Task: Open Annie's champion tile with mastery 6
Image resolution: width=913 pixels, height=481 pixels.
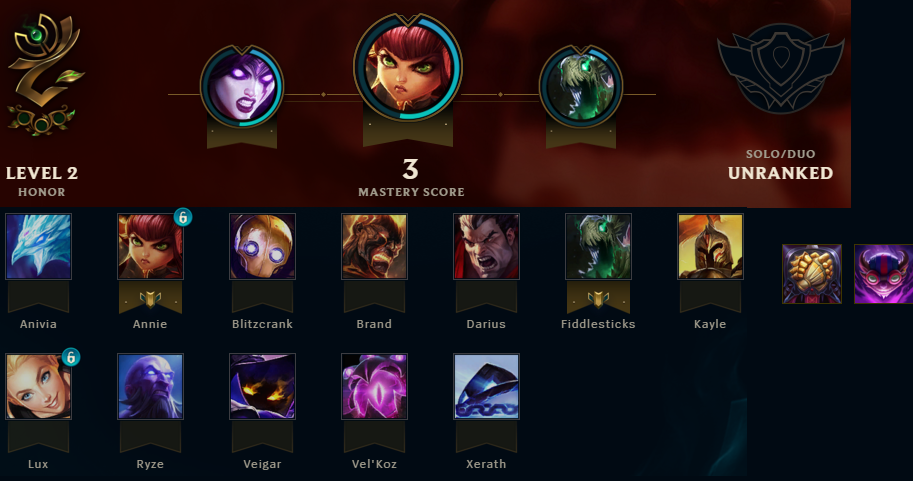Action: (150, 246)
